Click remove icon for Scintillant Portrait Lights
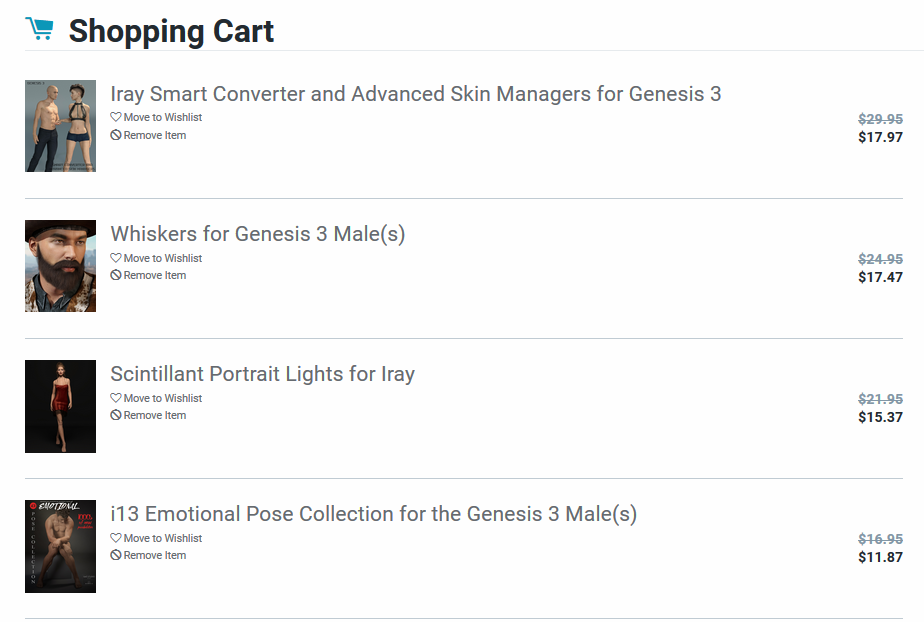924x622 pixels. pyautogui.click(x=116, y=415)
